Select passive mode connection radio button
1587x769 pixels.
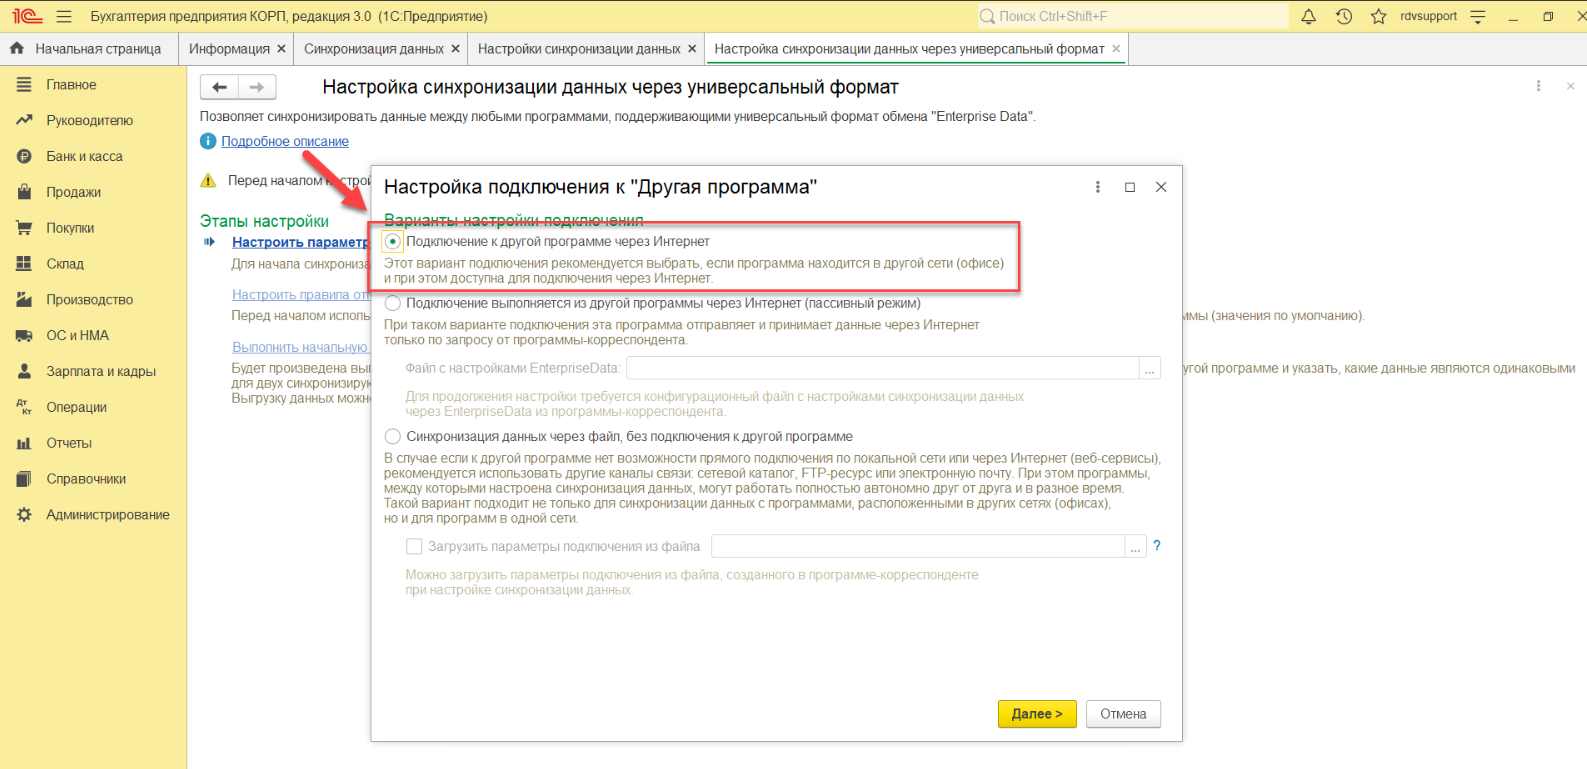coord(393,303)
